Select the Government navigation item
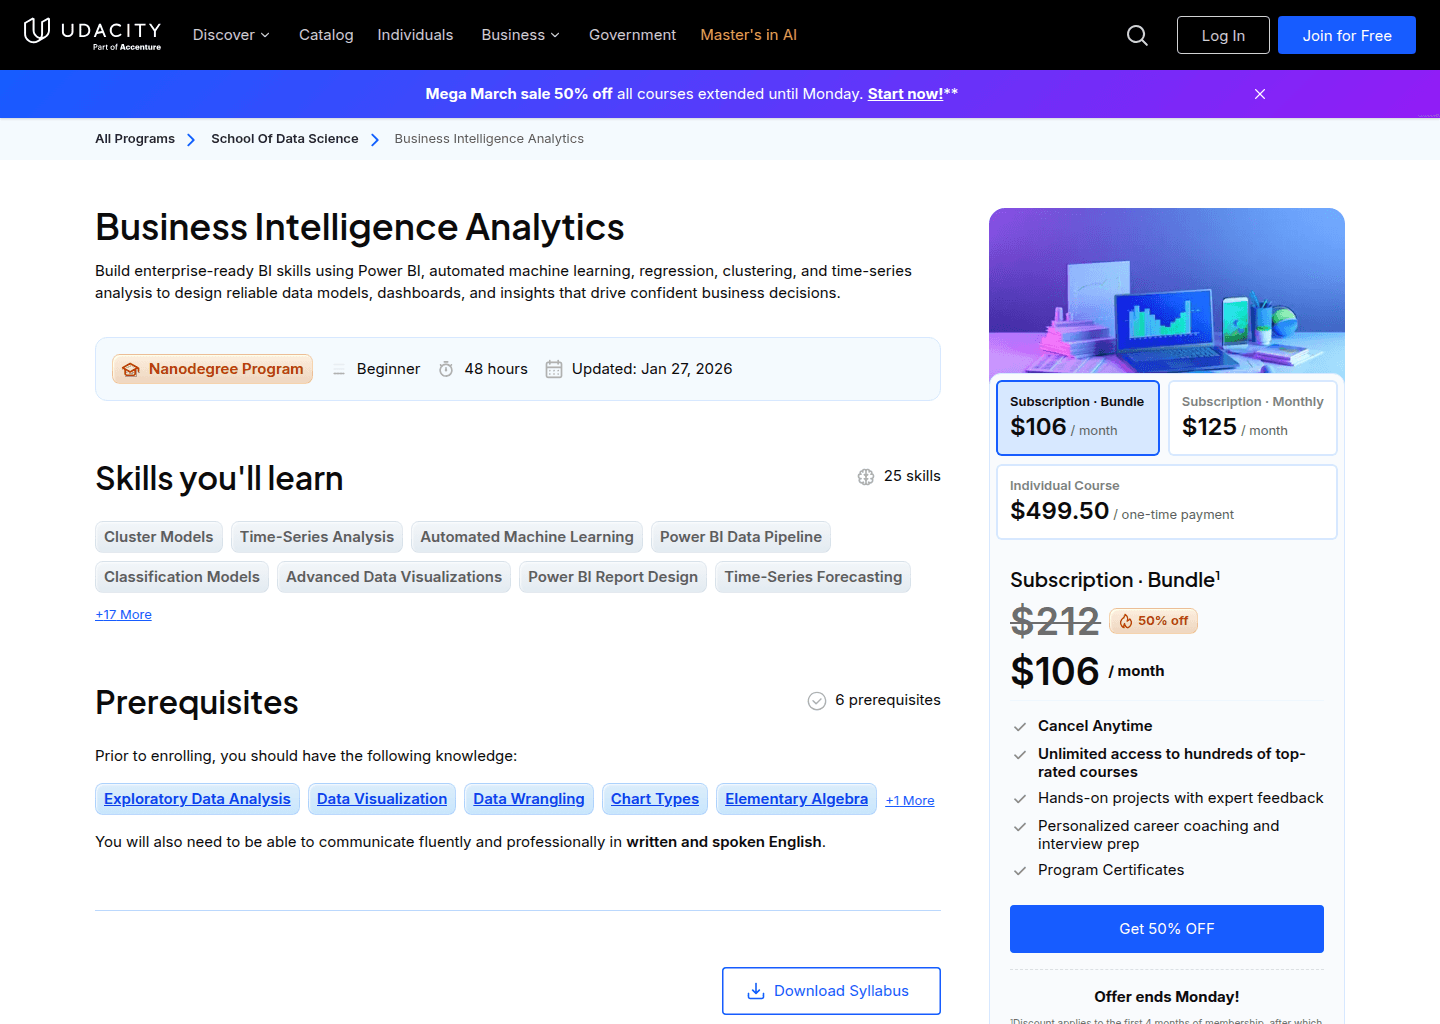Viewport: 1440px width, 1024px height. pos(632,34)
